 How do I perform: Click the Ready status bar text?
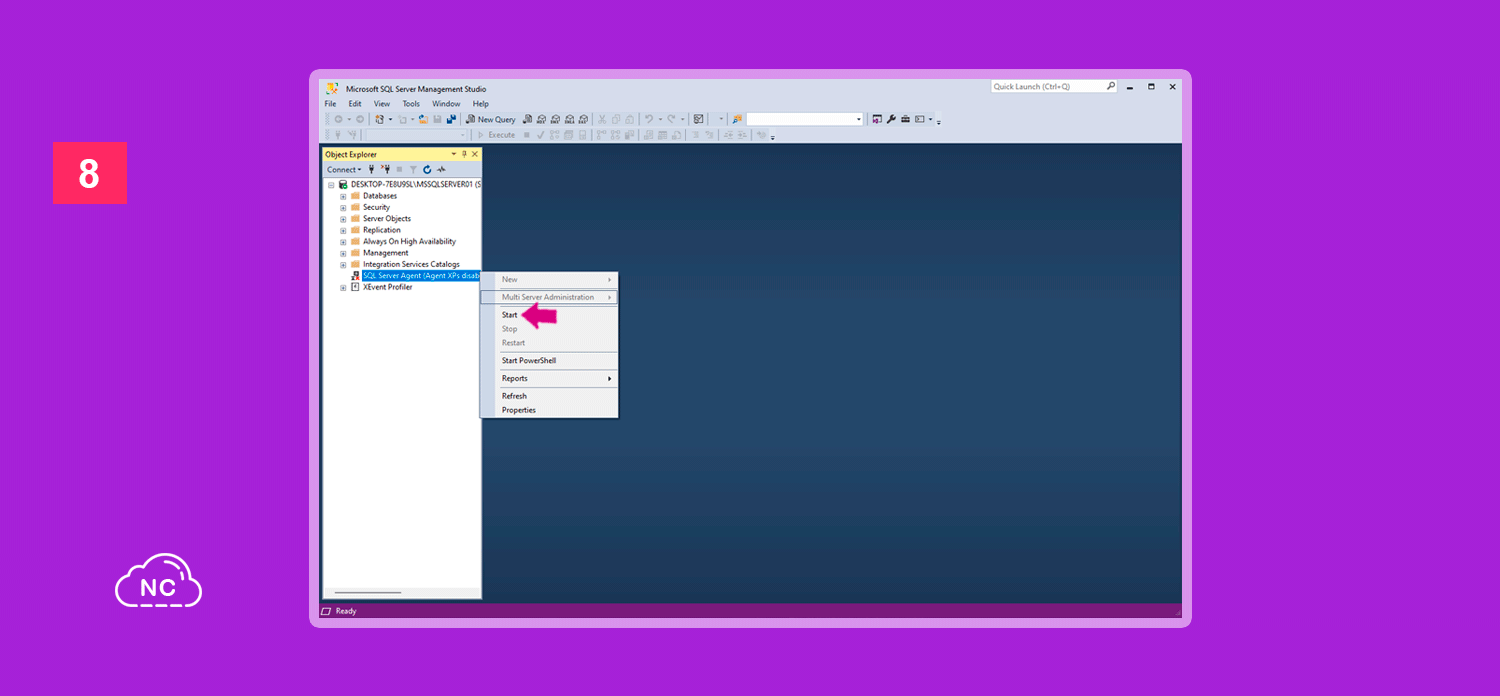(346, 611)
